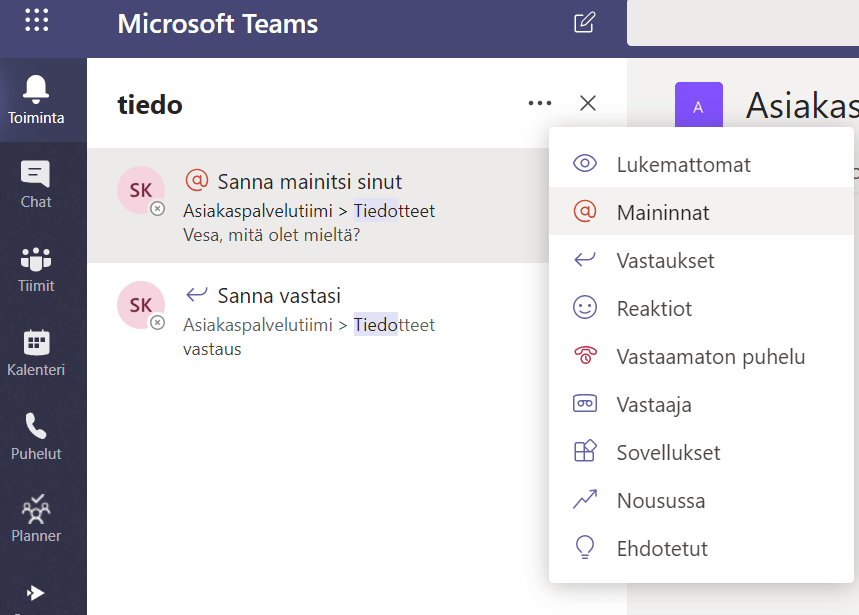Select Vastaamaton puhelu missed call filter
The width and height of the screenshot is (859, 615).
coord(710,356)
